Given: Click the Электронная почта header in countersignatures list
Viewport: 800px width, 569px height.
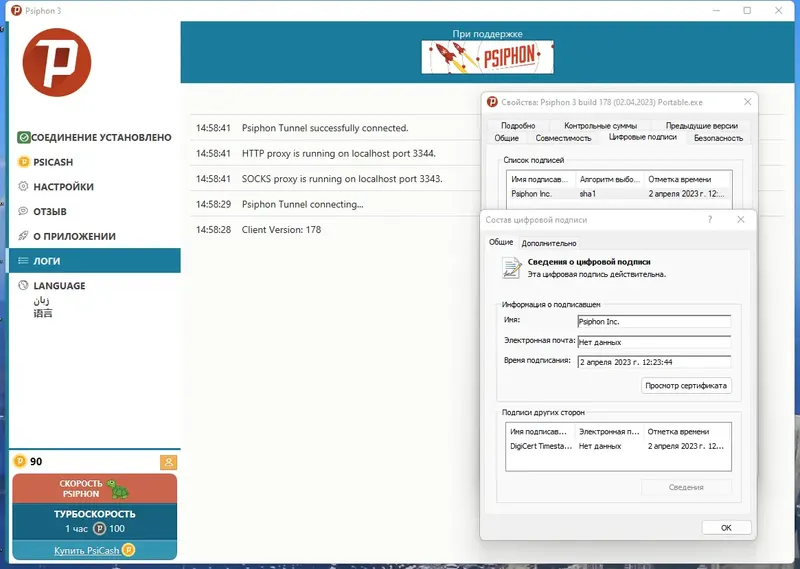Looking at the screenshot, I should 609,431.
